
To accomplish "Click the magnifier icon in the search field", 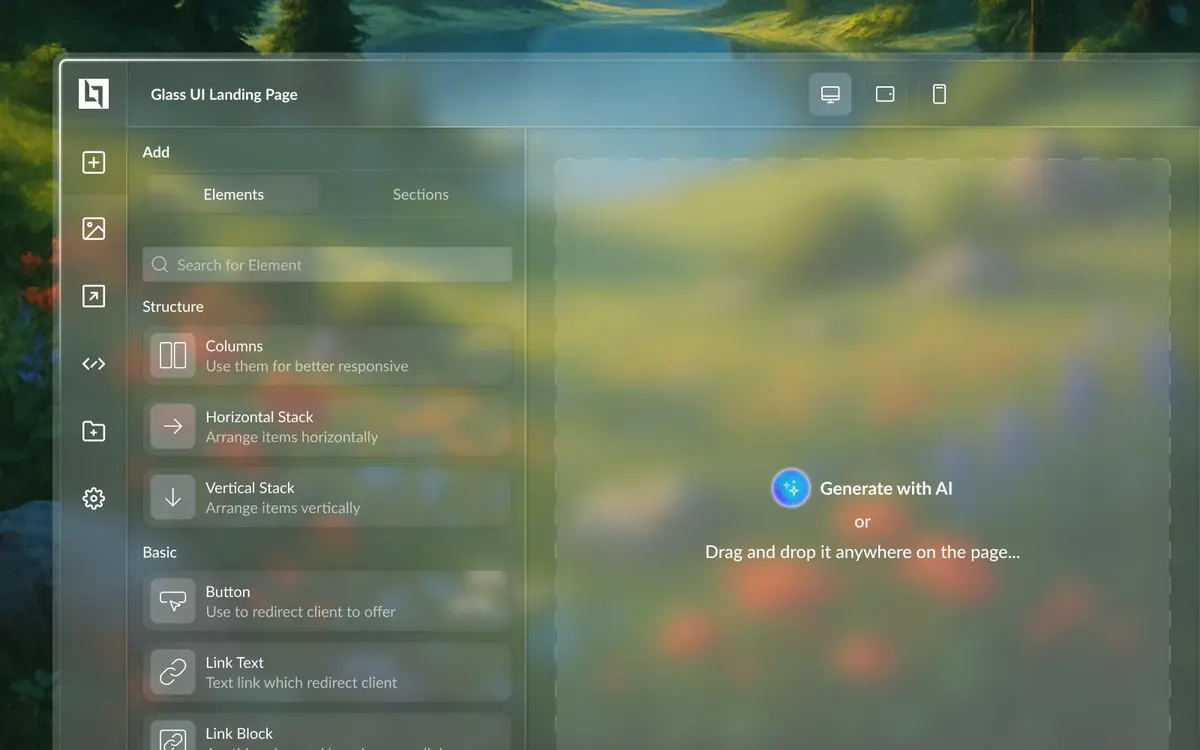I will 160,264.
